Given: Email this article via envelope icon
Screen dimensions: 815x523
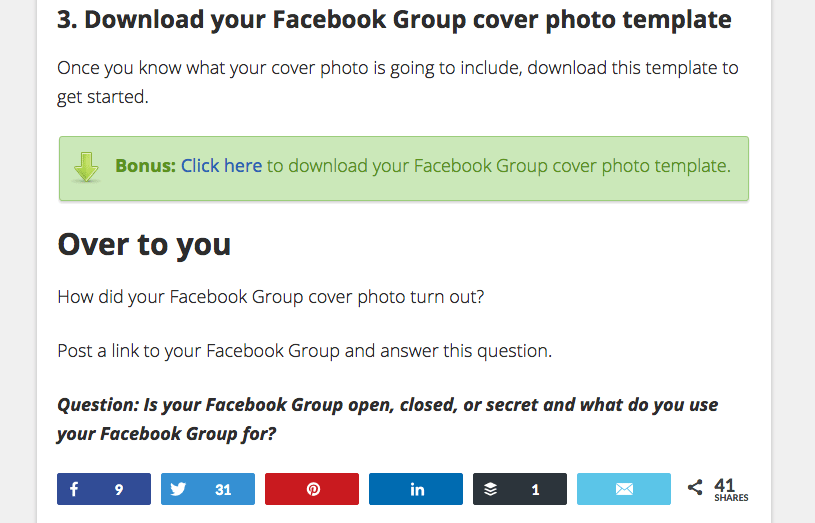Looking at the screenshot, I should click(624, 489).
